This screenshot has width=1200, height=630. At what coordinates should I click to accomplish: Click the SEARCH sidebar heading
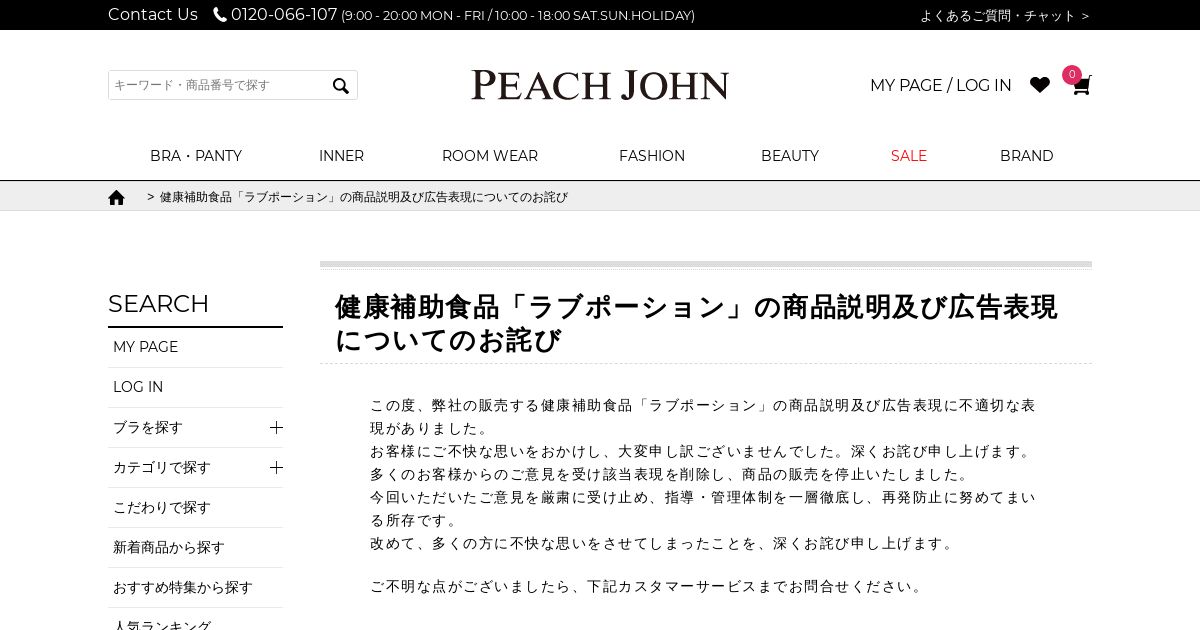[158, 304]
